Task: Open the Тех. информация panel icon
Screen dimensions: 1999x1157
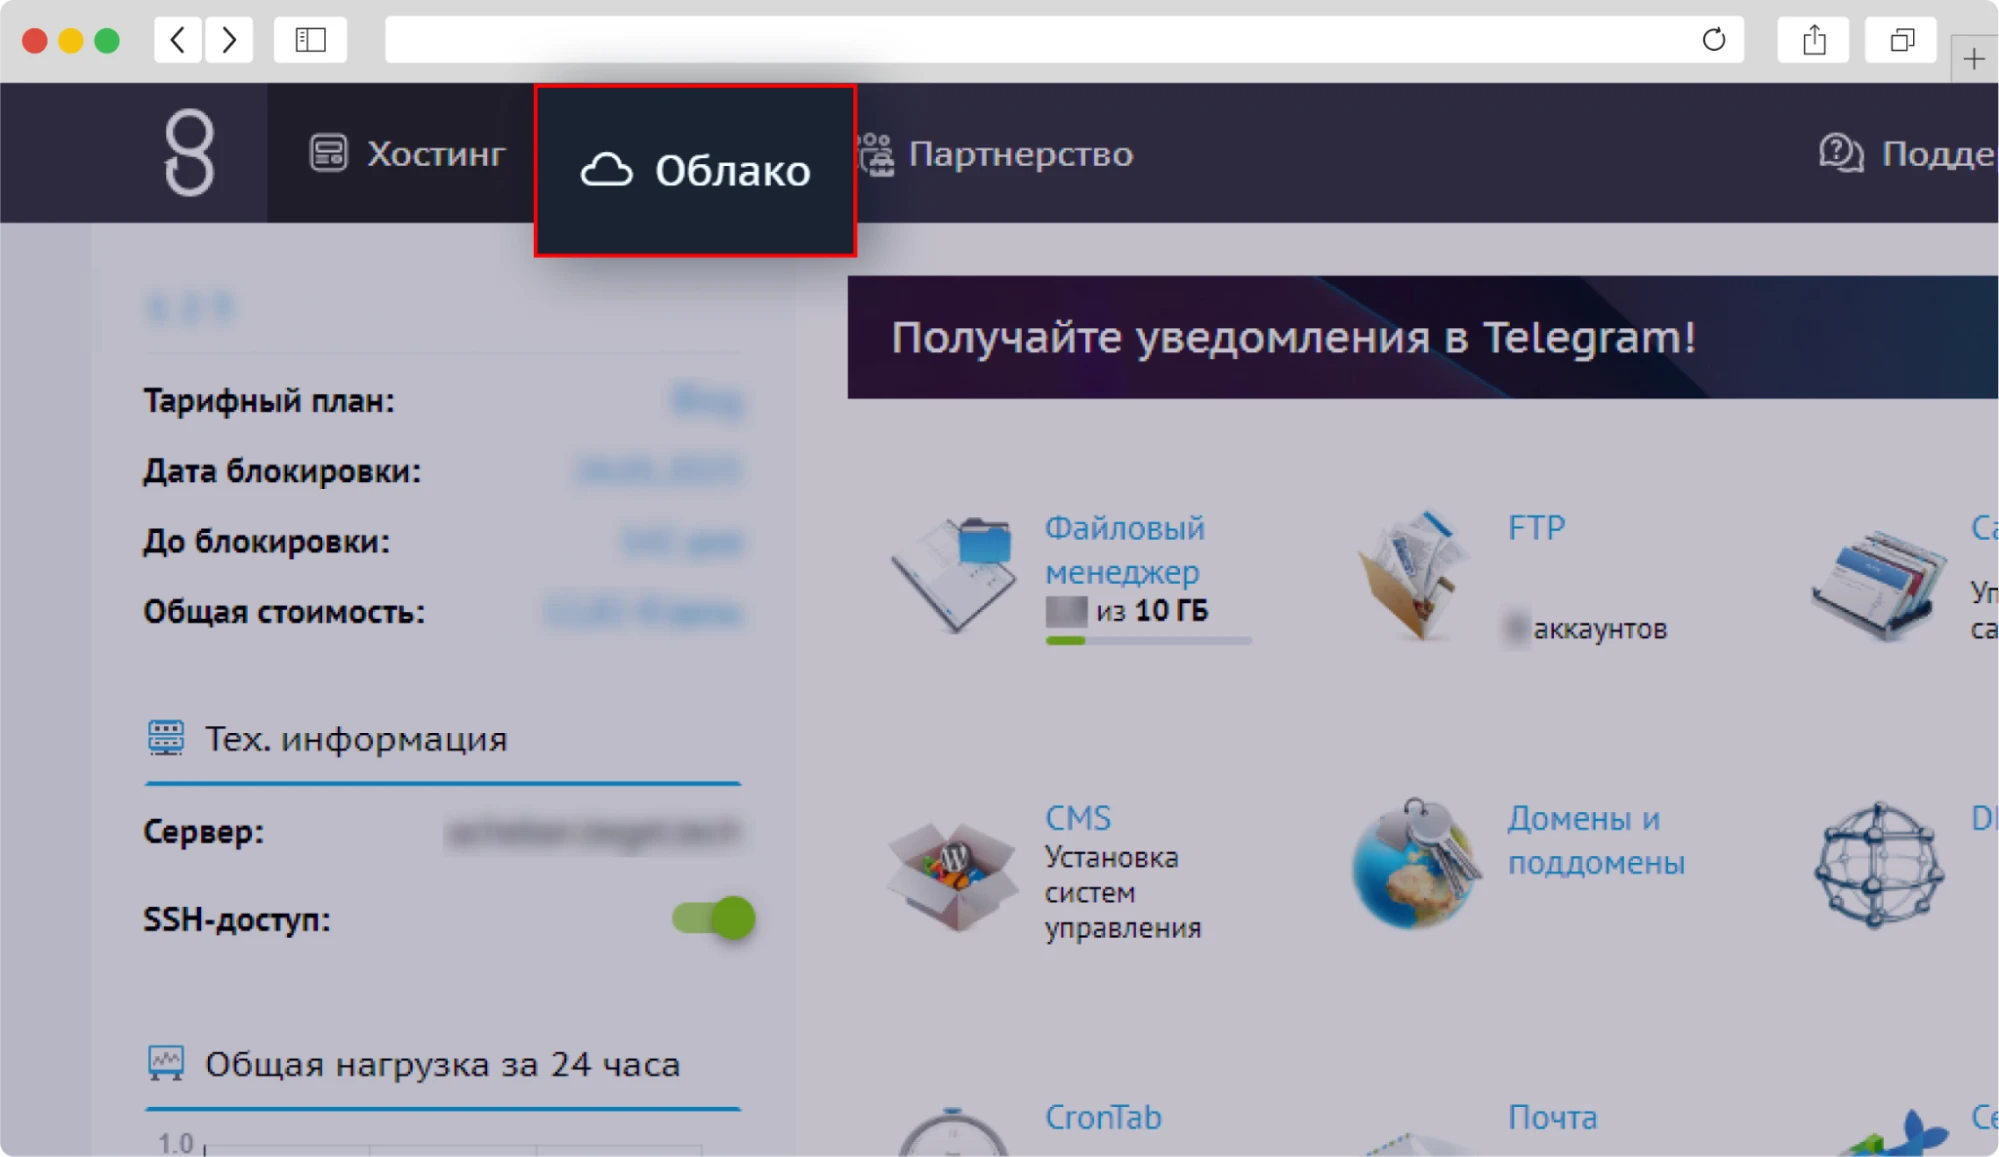Action: (x=166, y=737)
